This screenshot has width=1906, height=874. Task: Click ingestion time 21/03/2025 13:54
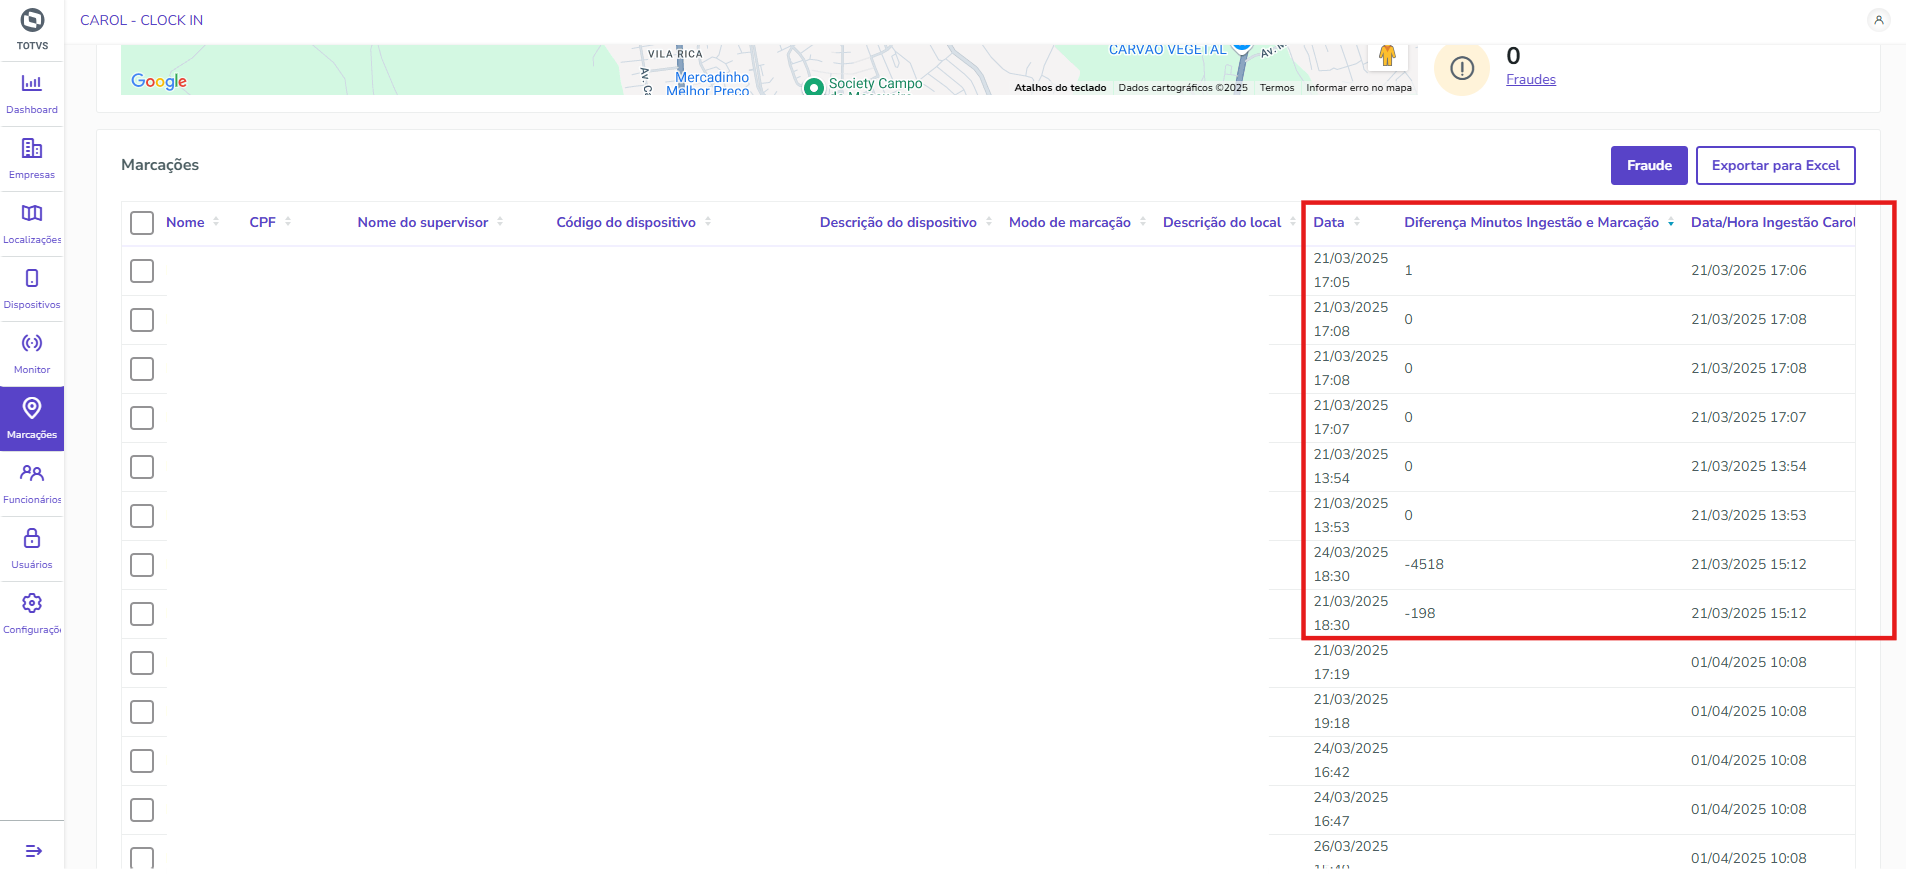click(x=1749, y=466)
